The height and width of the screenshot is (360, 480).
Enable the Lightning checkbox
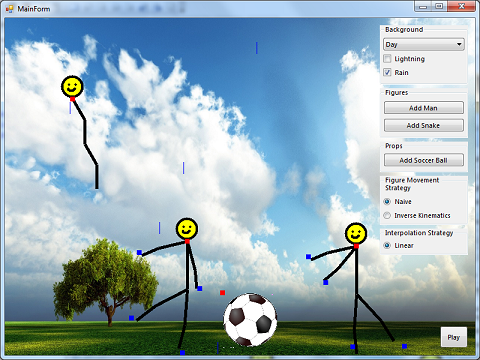[x=387, y=59]
